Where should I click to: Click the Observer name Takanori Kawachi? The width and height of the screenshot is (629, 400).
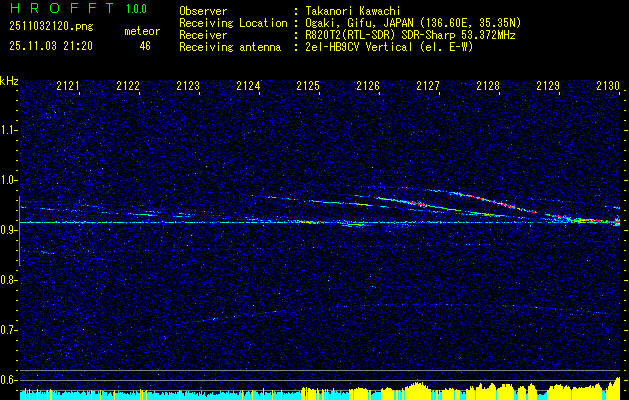click(x=353, y=11)
